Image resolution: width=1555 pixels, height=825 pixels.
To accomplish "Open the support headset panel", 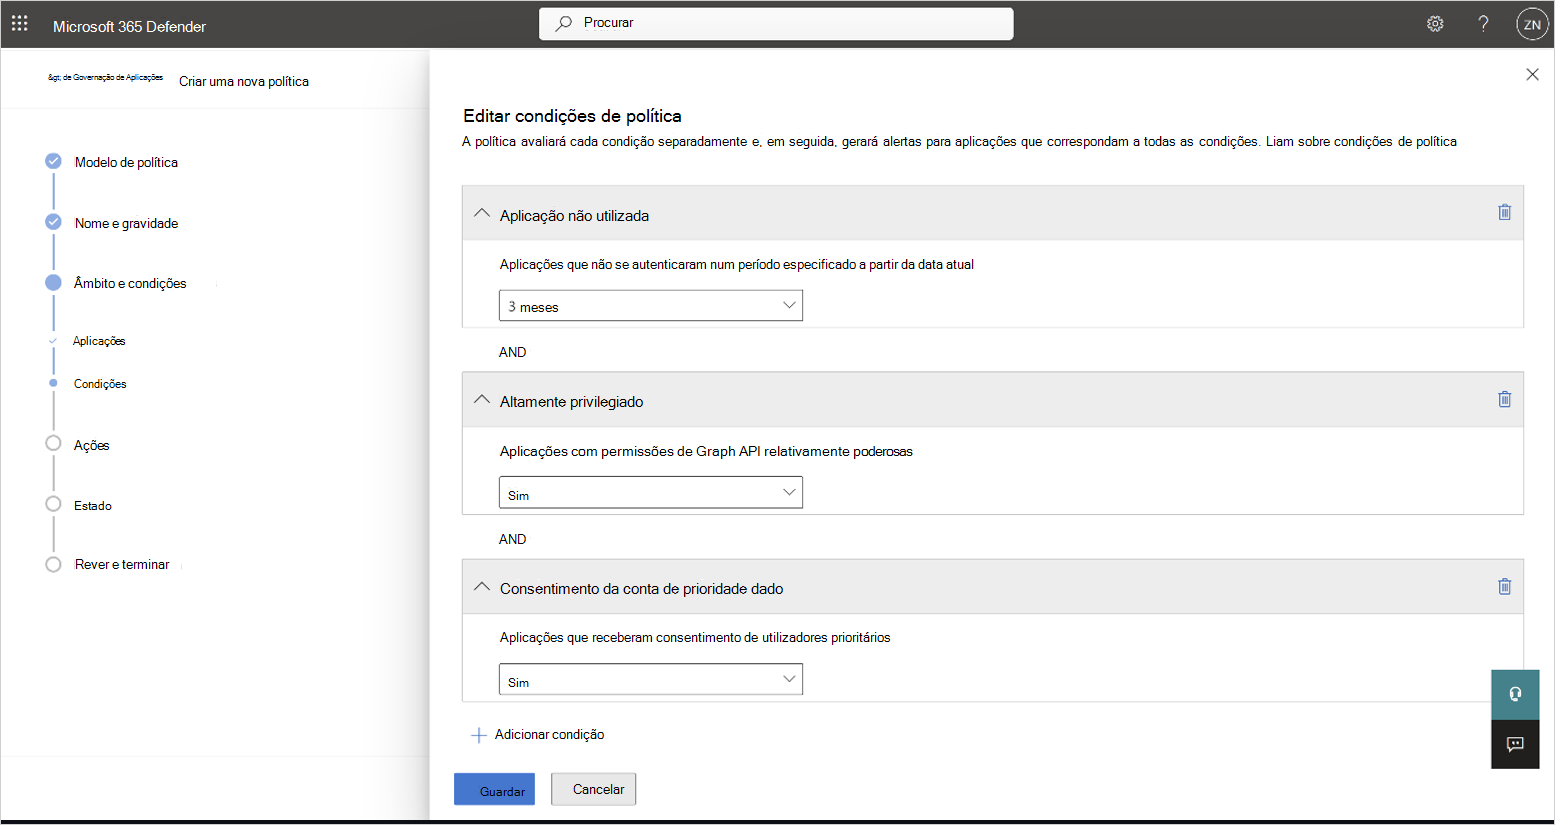I will [x=1515, y=693].
